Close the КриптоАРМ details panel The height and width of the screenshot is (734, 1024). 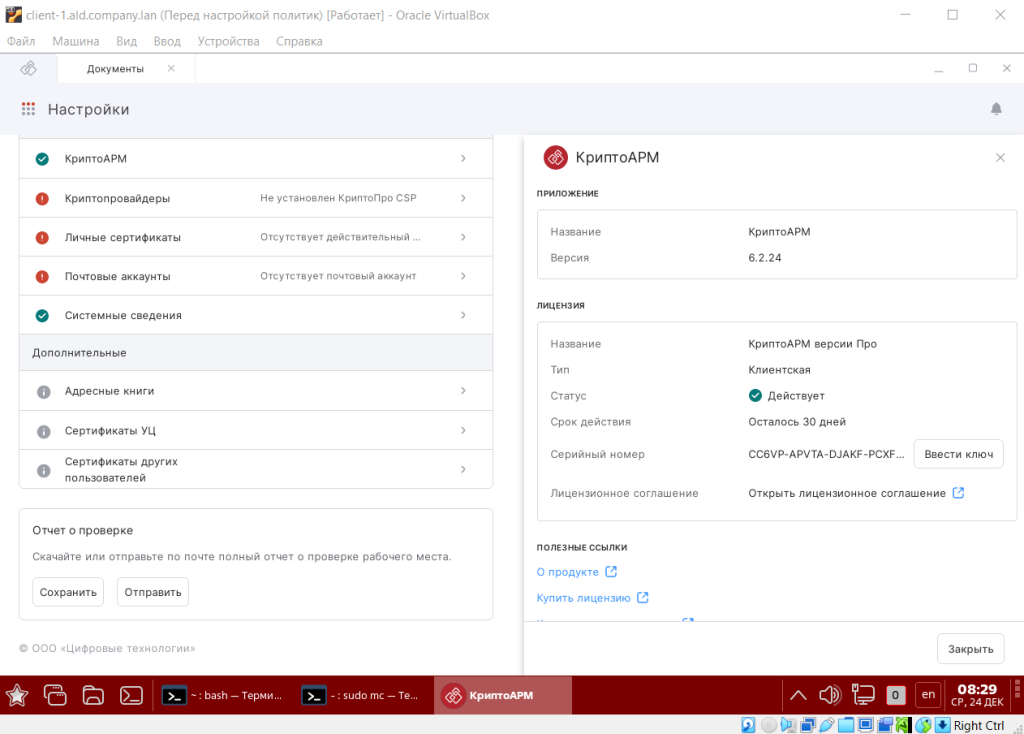(1000, 158)
